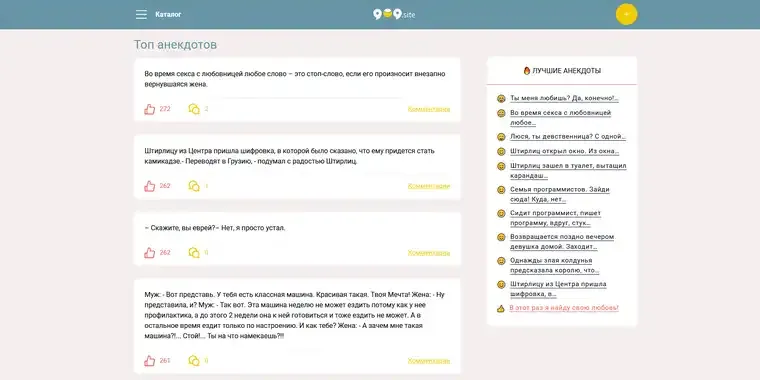760x380 pixels.
Task: Click smiley icon beside 'Однажды злая колдунья'
Action: (501, 261)
